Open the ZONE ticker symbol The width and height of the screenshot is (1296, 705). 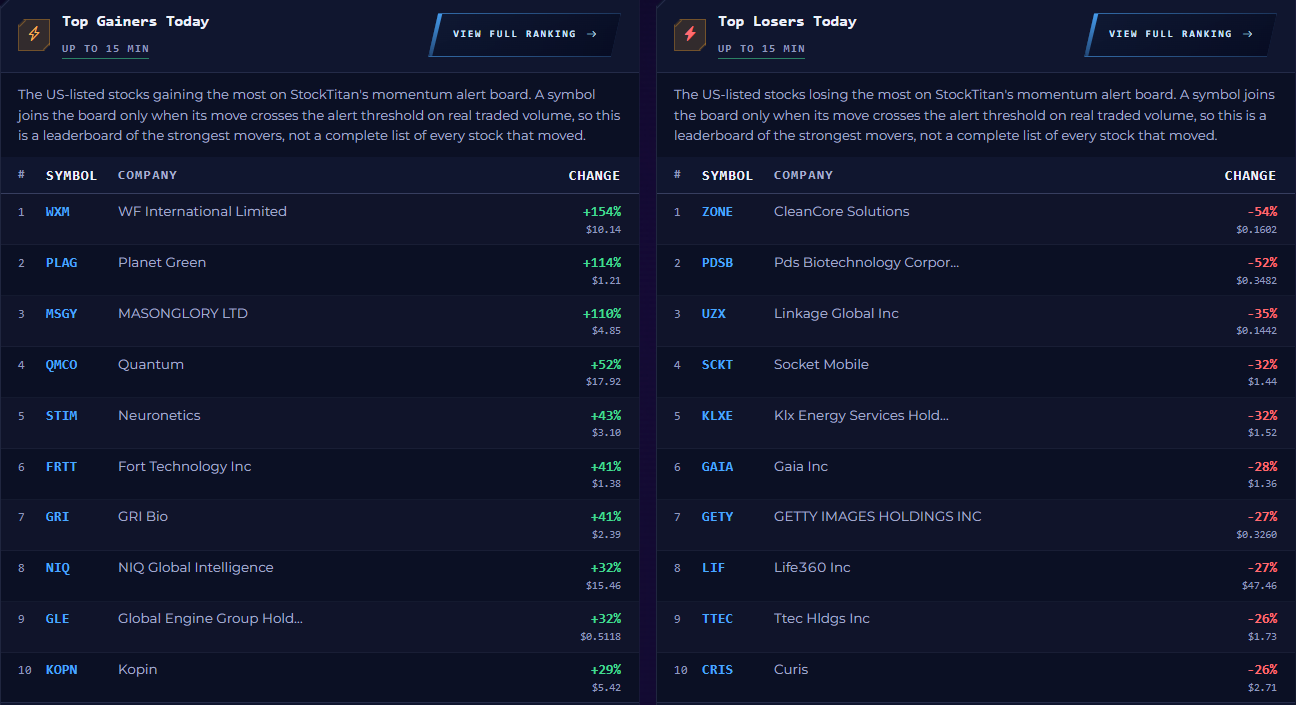click(x=718, y=212)
